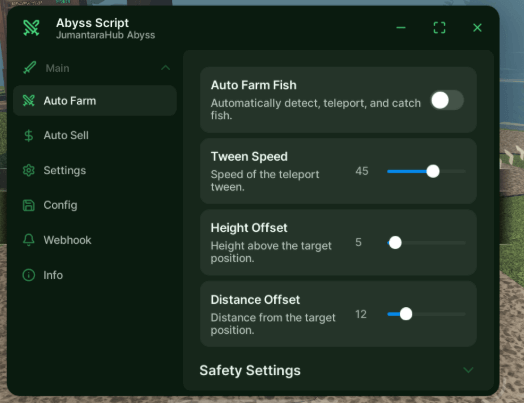Click the 'Distance from the target position.' description
The height and width of the screenshot is (403, 524).
point(273,323)
